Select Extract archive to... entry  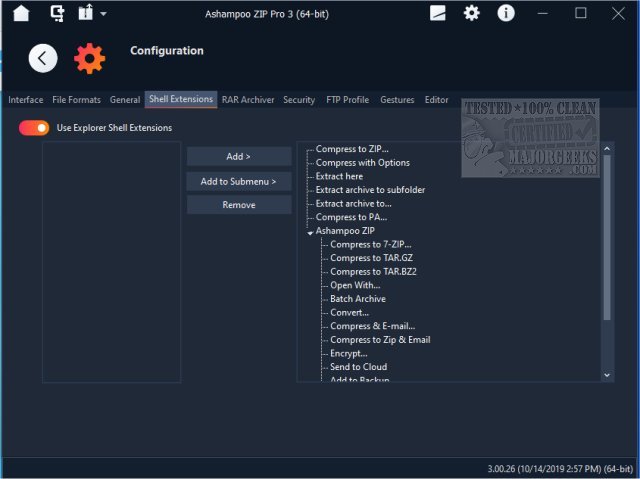point(353,204)
